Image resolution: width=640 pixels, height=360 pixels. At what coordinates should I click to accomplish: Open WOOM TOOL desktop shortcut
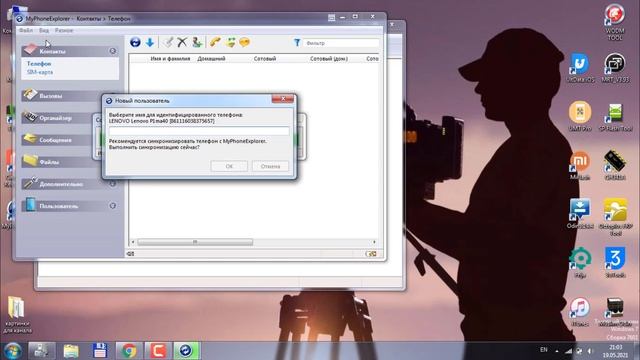(x=615, y=22)
